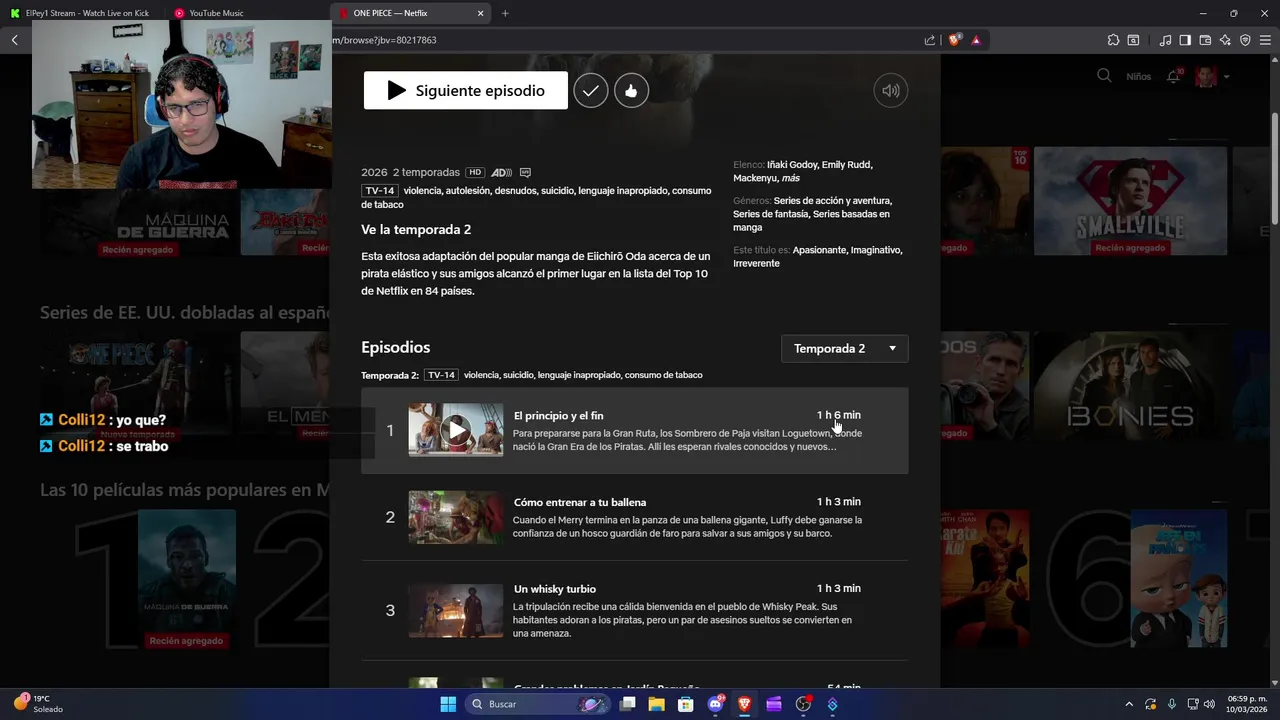Open Brave Shields lion icon
This screenshot has width=1280, height=720.
point(955,40)
